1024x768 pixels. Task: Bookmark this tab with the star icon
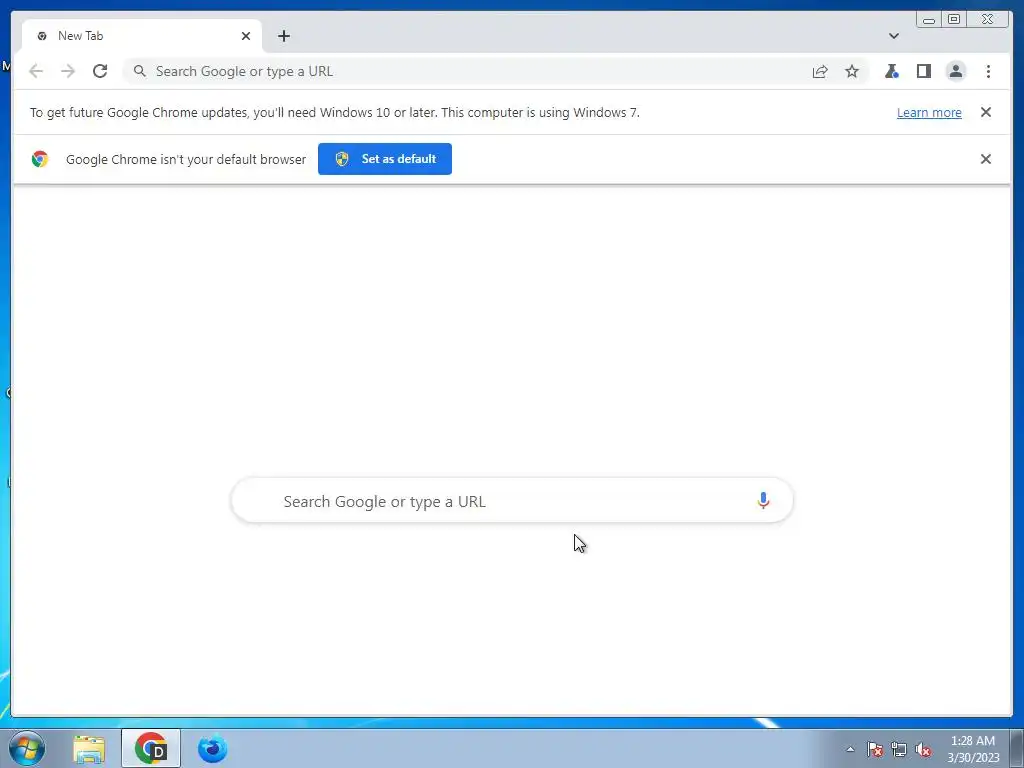(x=852, y=71)
